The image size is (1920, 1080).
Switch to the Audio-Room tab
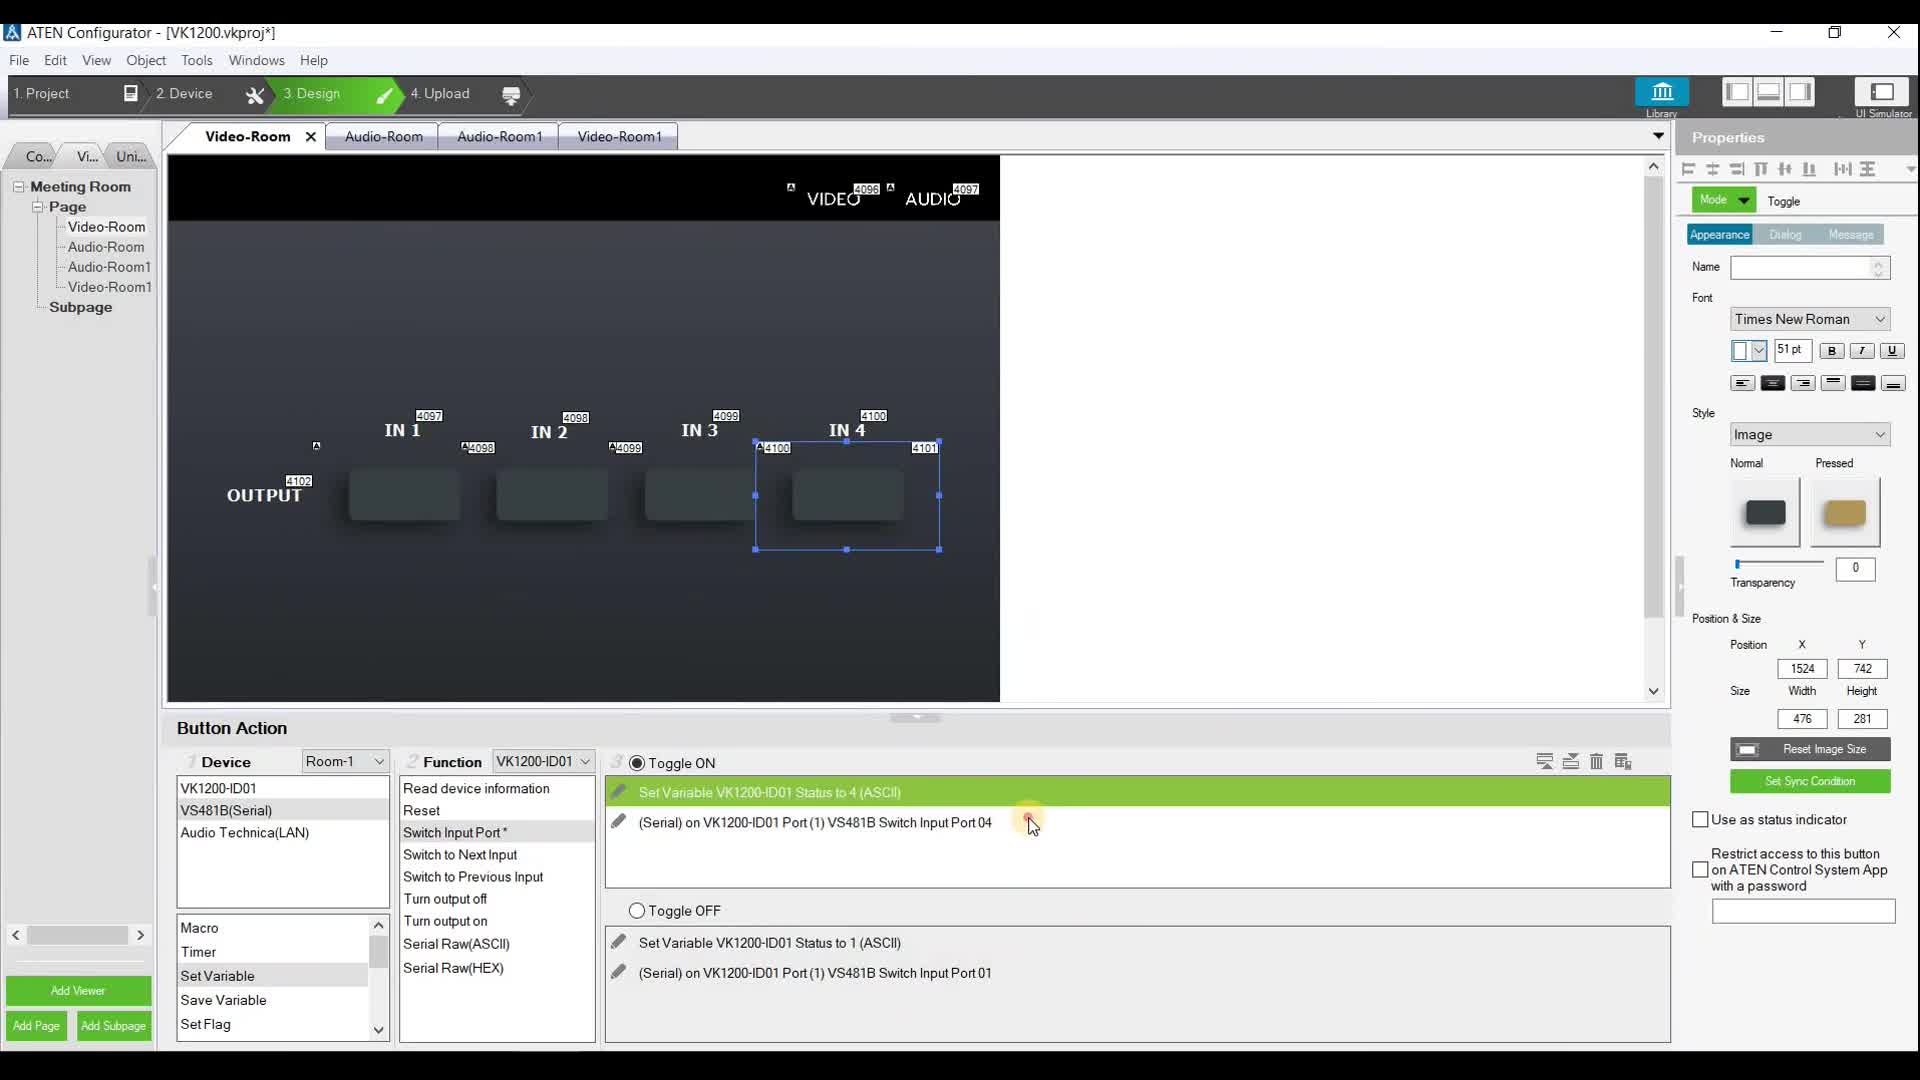(x=383, y=137)
